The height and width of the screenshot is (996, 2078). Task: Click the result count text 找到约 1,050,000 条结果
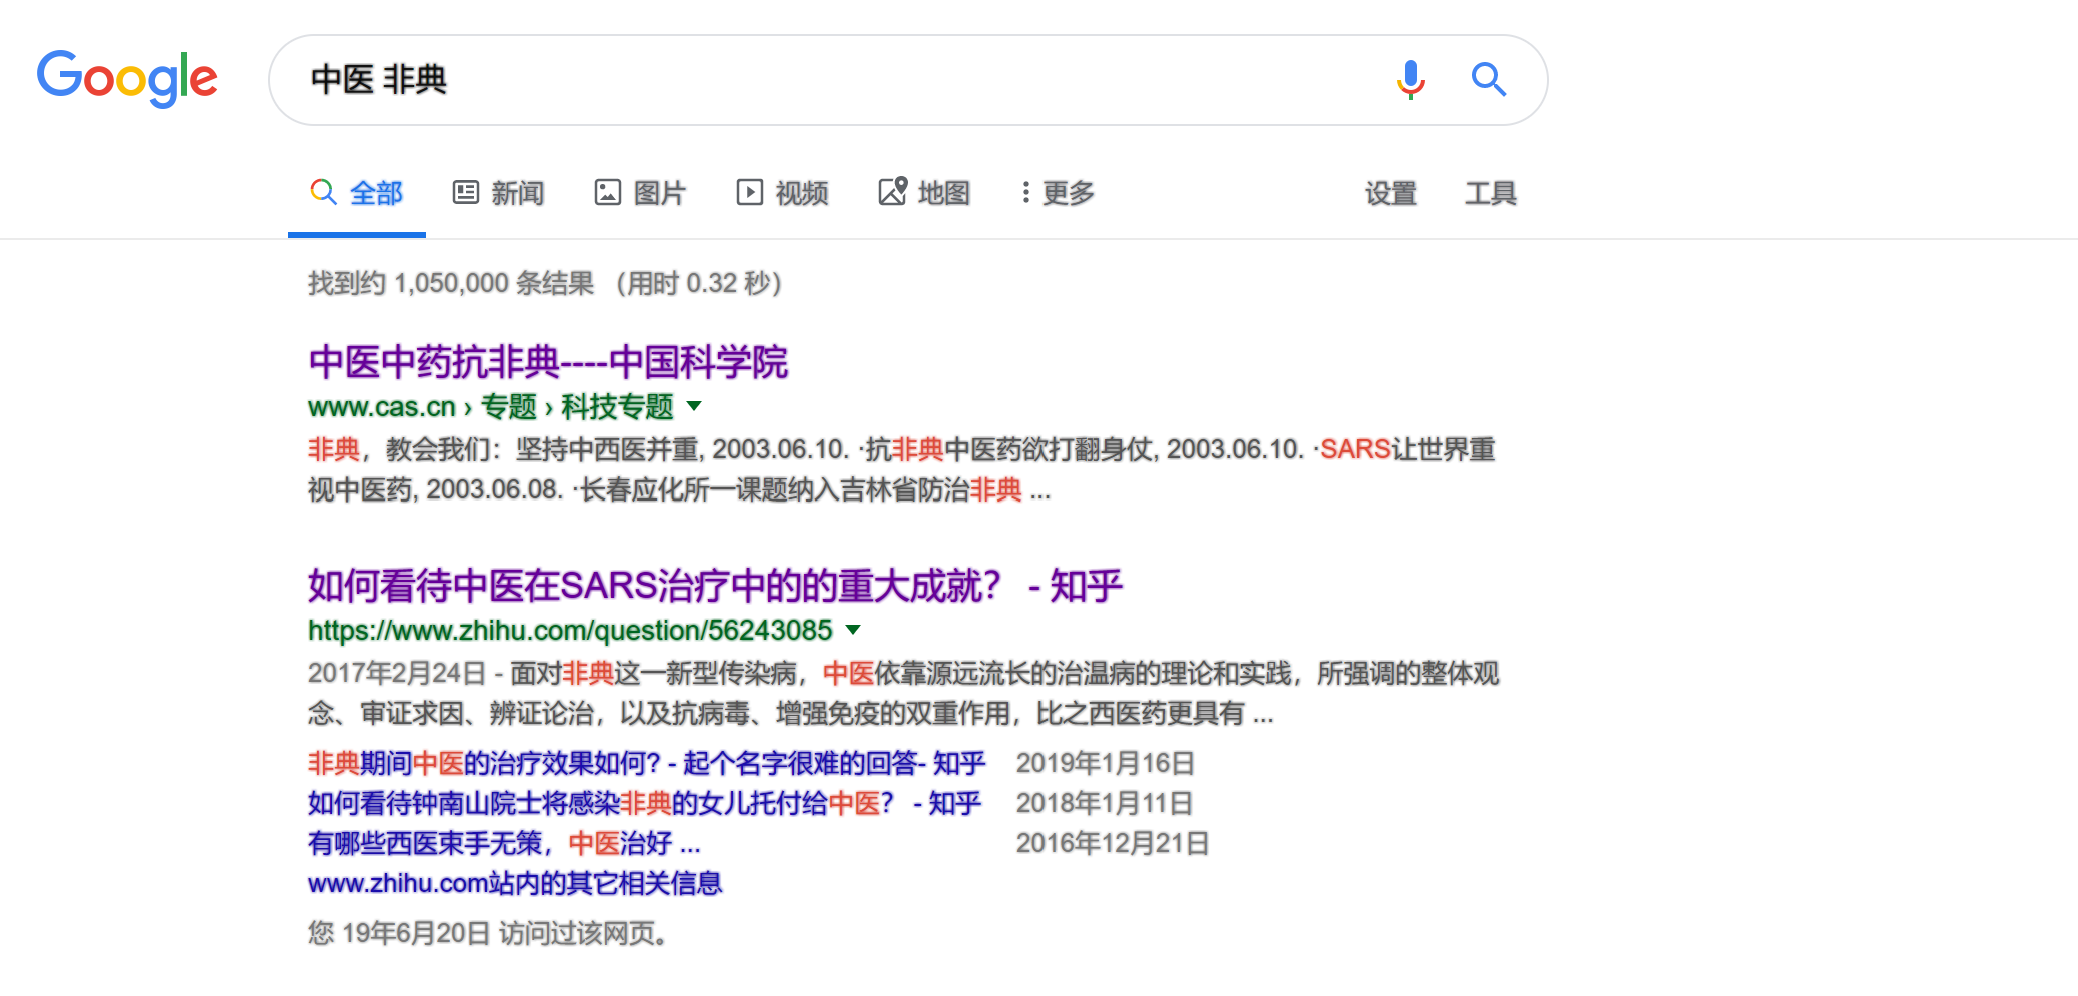(451, 283)
